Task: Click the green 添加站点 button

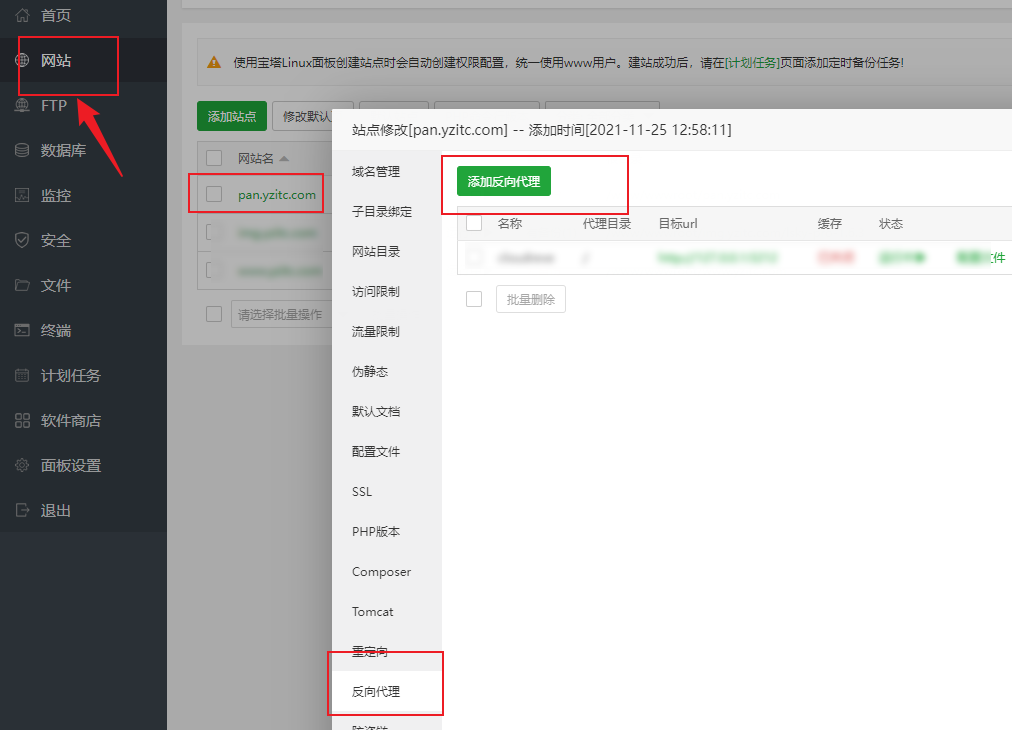Action: tap(232, 116)
